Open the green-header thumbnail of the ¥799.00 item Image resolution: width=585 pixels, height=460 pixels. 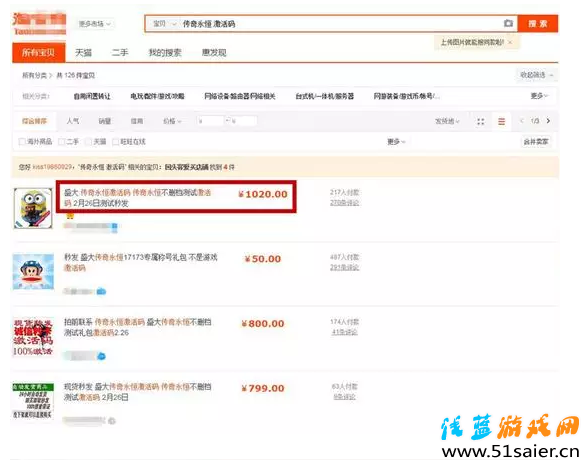coord(33,401)
